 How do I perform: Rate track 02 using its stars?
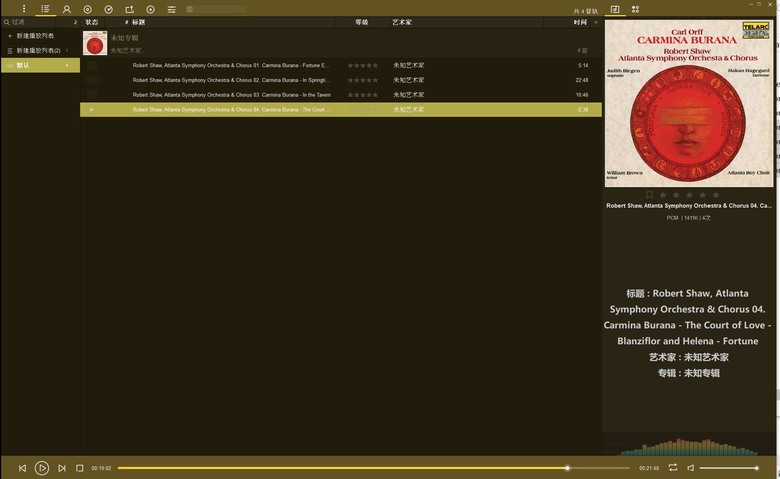(363, 80)
